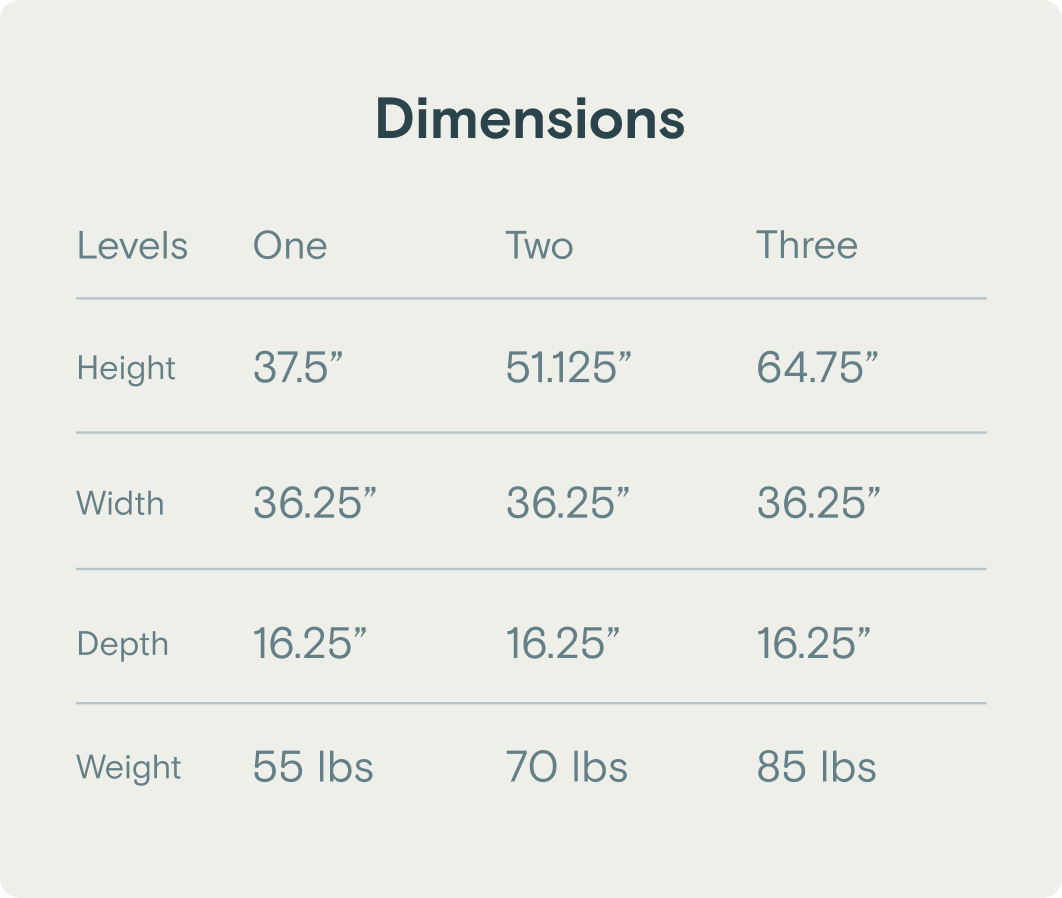
Task: Click the width value for level One
Action: (x=314, y=503)
